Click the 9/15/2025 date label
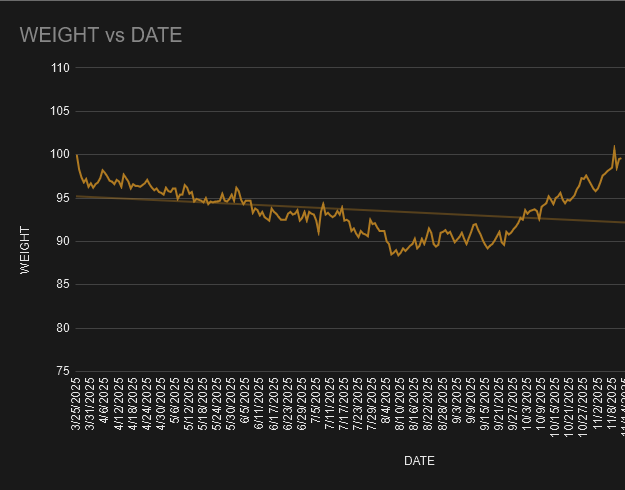This screenshot has width=625, height=490. (485, 404)
